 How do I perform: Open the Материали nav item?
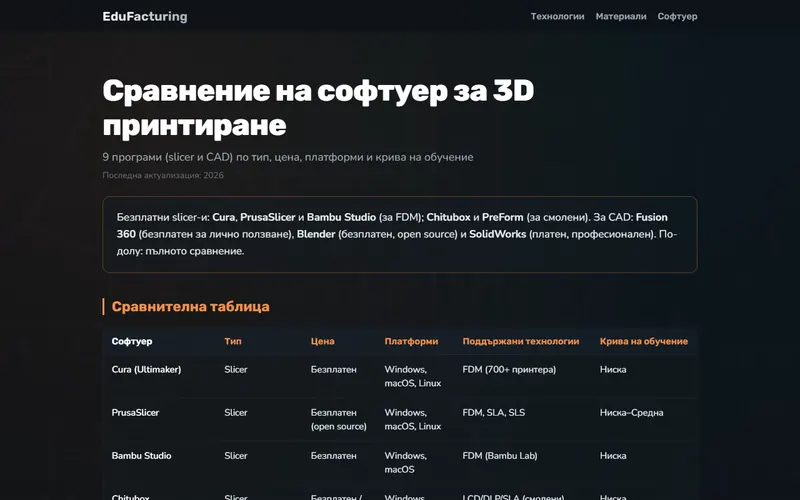tap(621, 16)
